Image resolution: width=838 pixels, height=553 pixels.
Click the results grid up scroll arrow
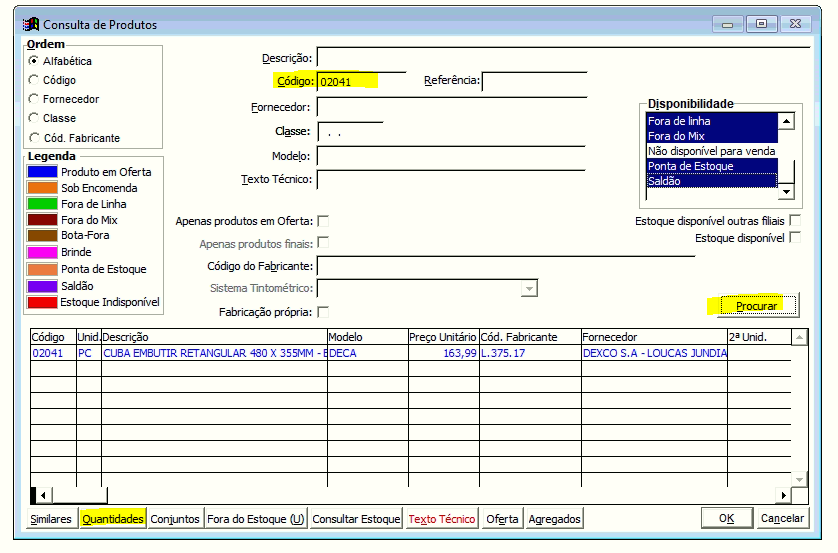point(799,337)
